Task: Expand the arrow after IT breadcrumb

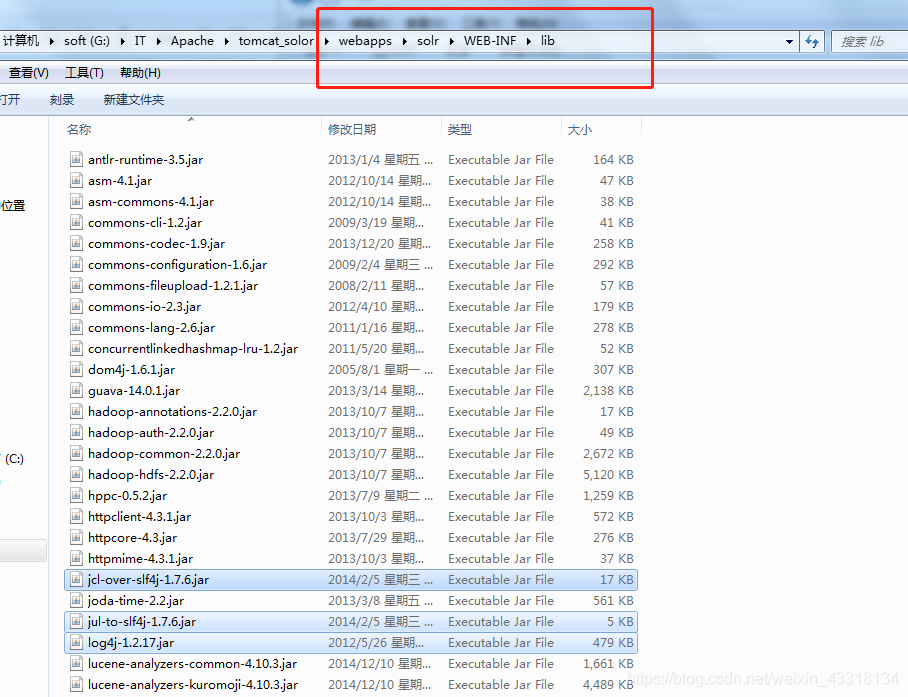Action: 158,41
